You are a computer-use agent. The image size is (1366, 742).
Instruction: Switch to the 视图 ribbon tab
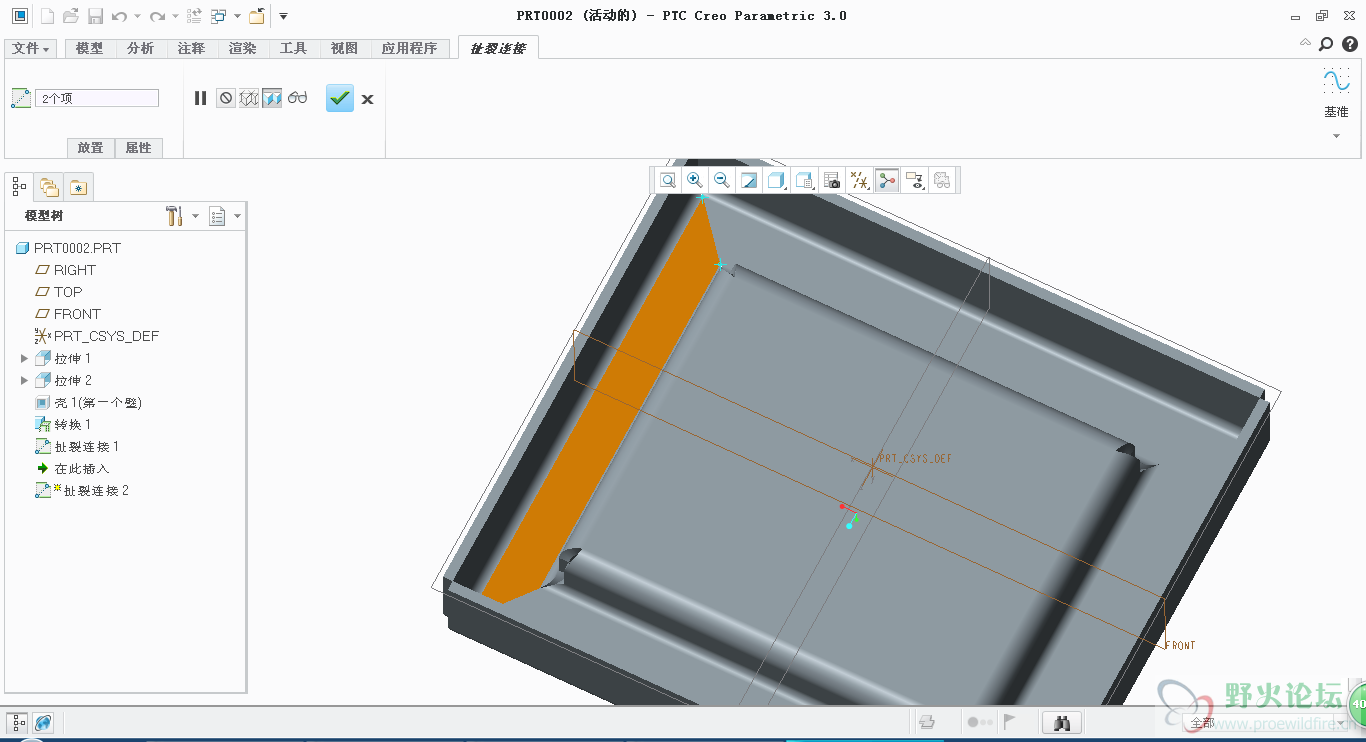coord(345,48)
